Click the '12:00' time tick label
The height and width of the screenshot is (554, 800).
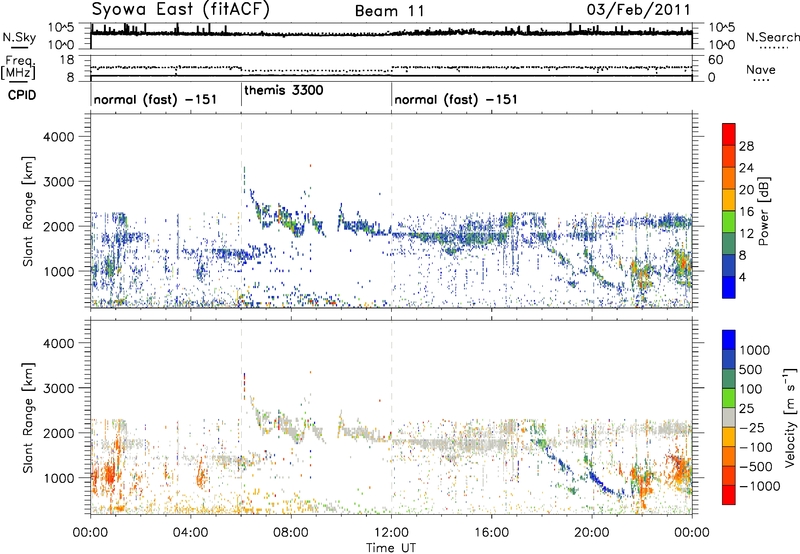(391, 533)
